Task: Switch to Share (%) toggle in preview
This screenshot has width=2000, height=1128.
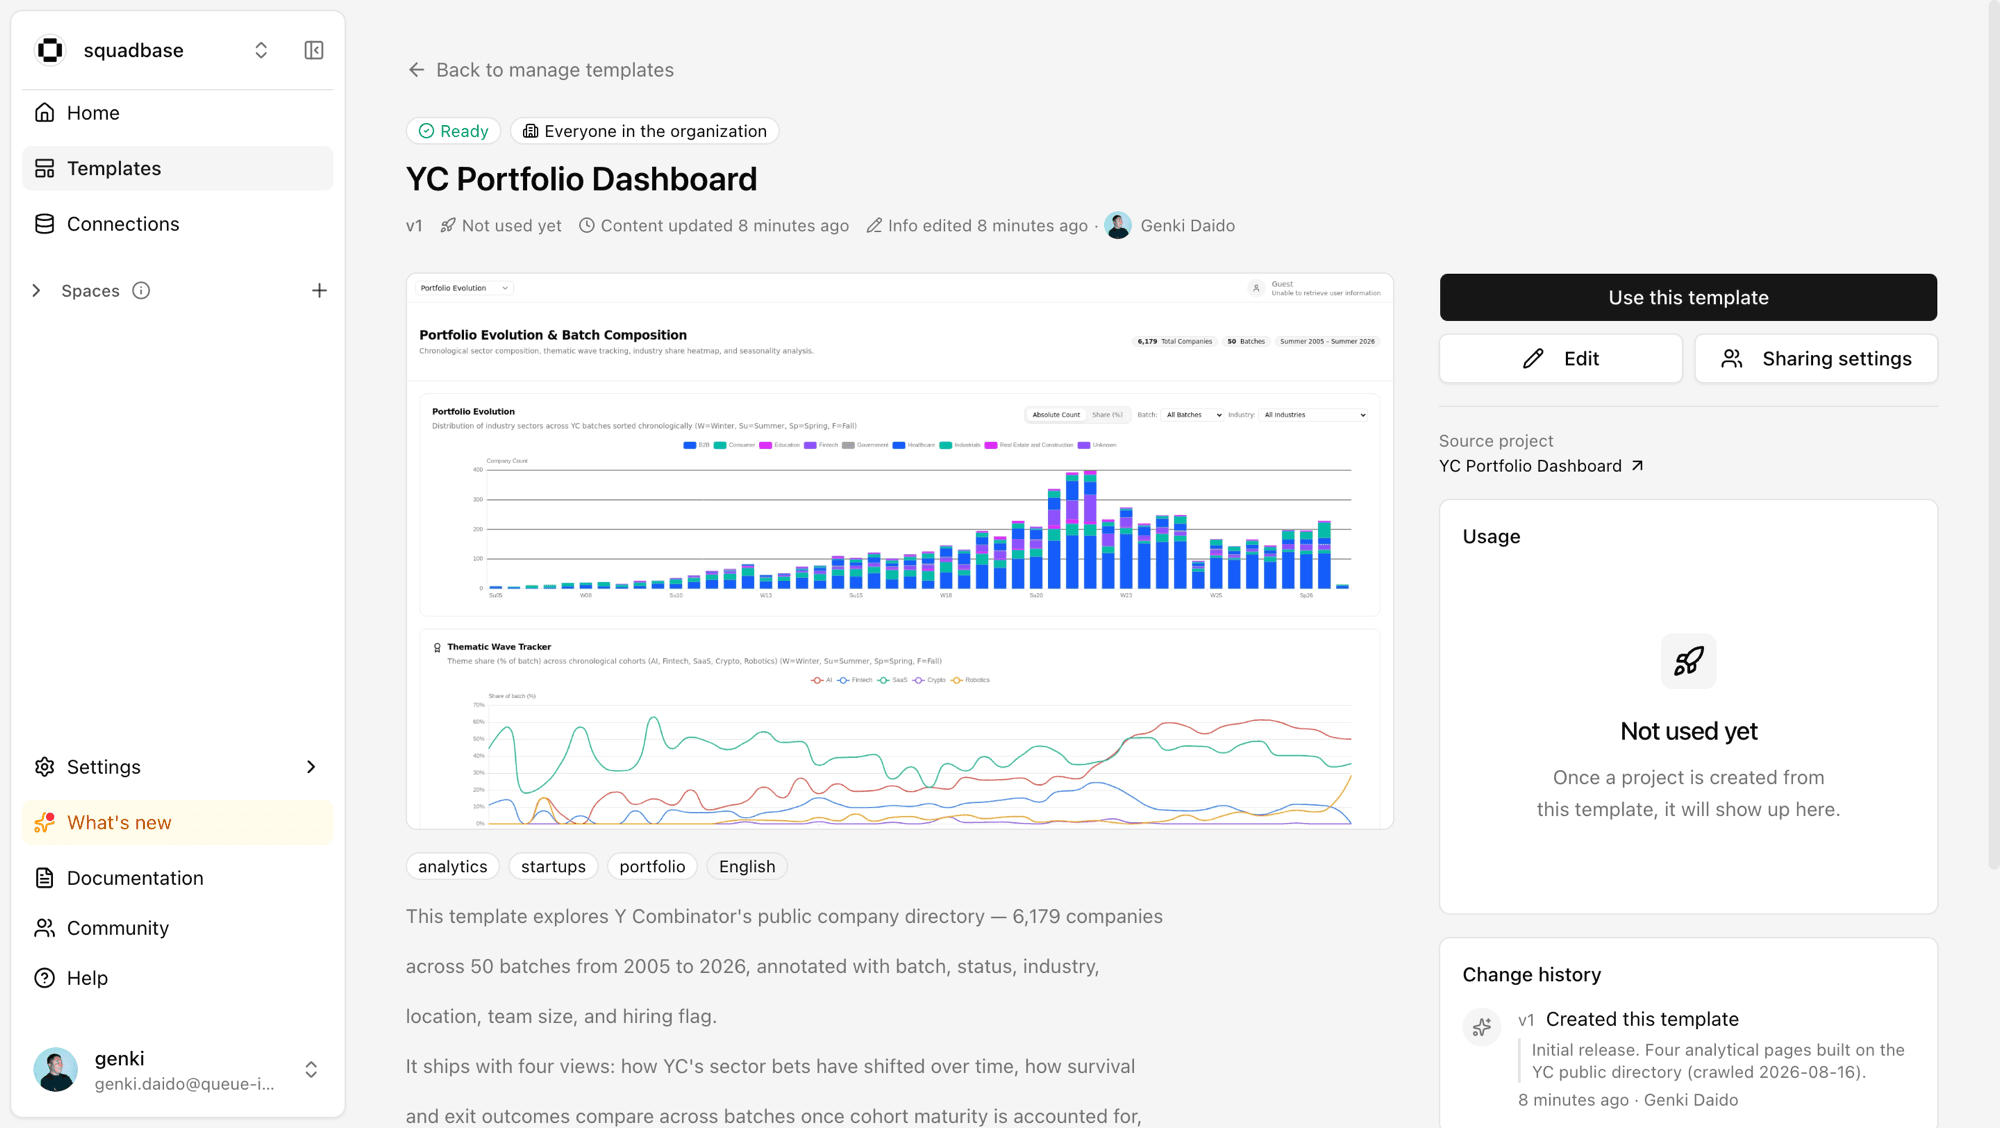Action: 1107,415
